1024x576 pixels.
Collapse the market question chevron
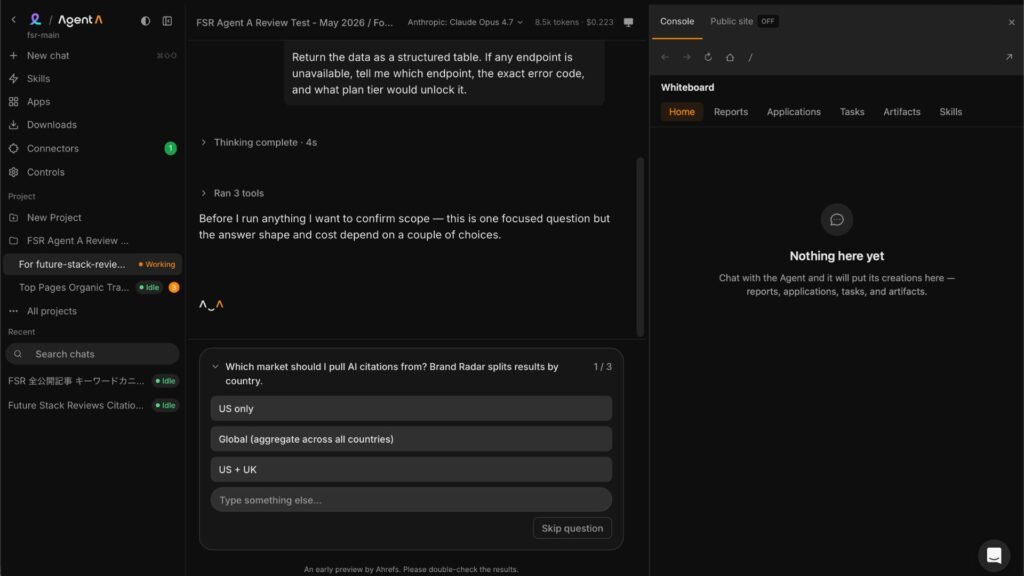[x=216, y=367]
